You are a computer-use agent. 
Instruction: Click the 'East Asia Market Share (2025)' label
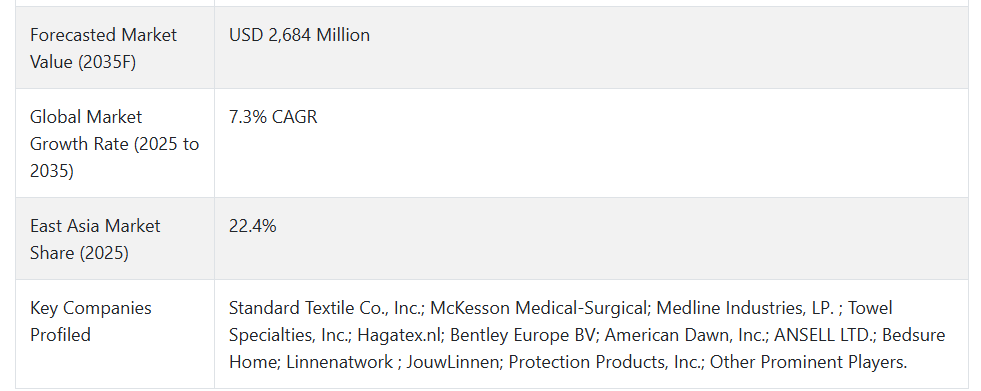[95, 239]
